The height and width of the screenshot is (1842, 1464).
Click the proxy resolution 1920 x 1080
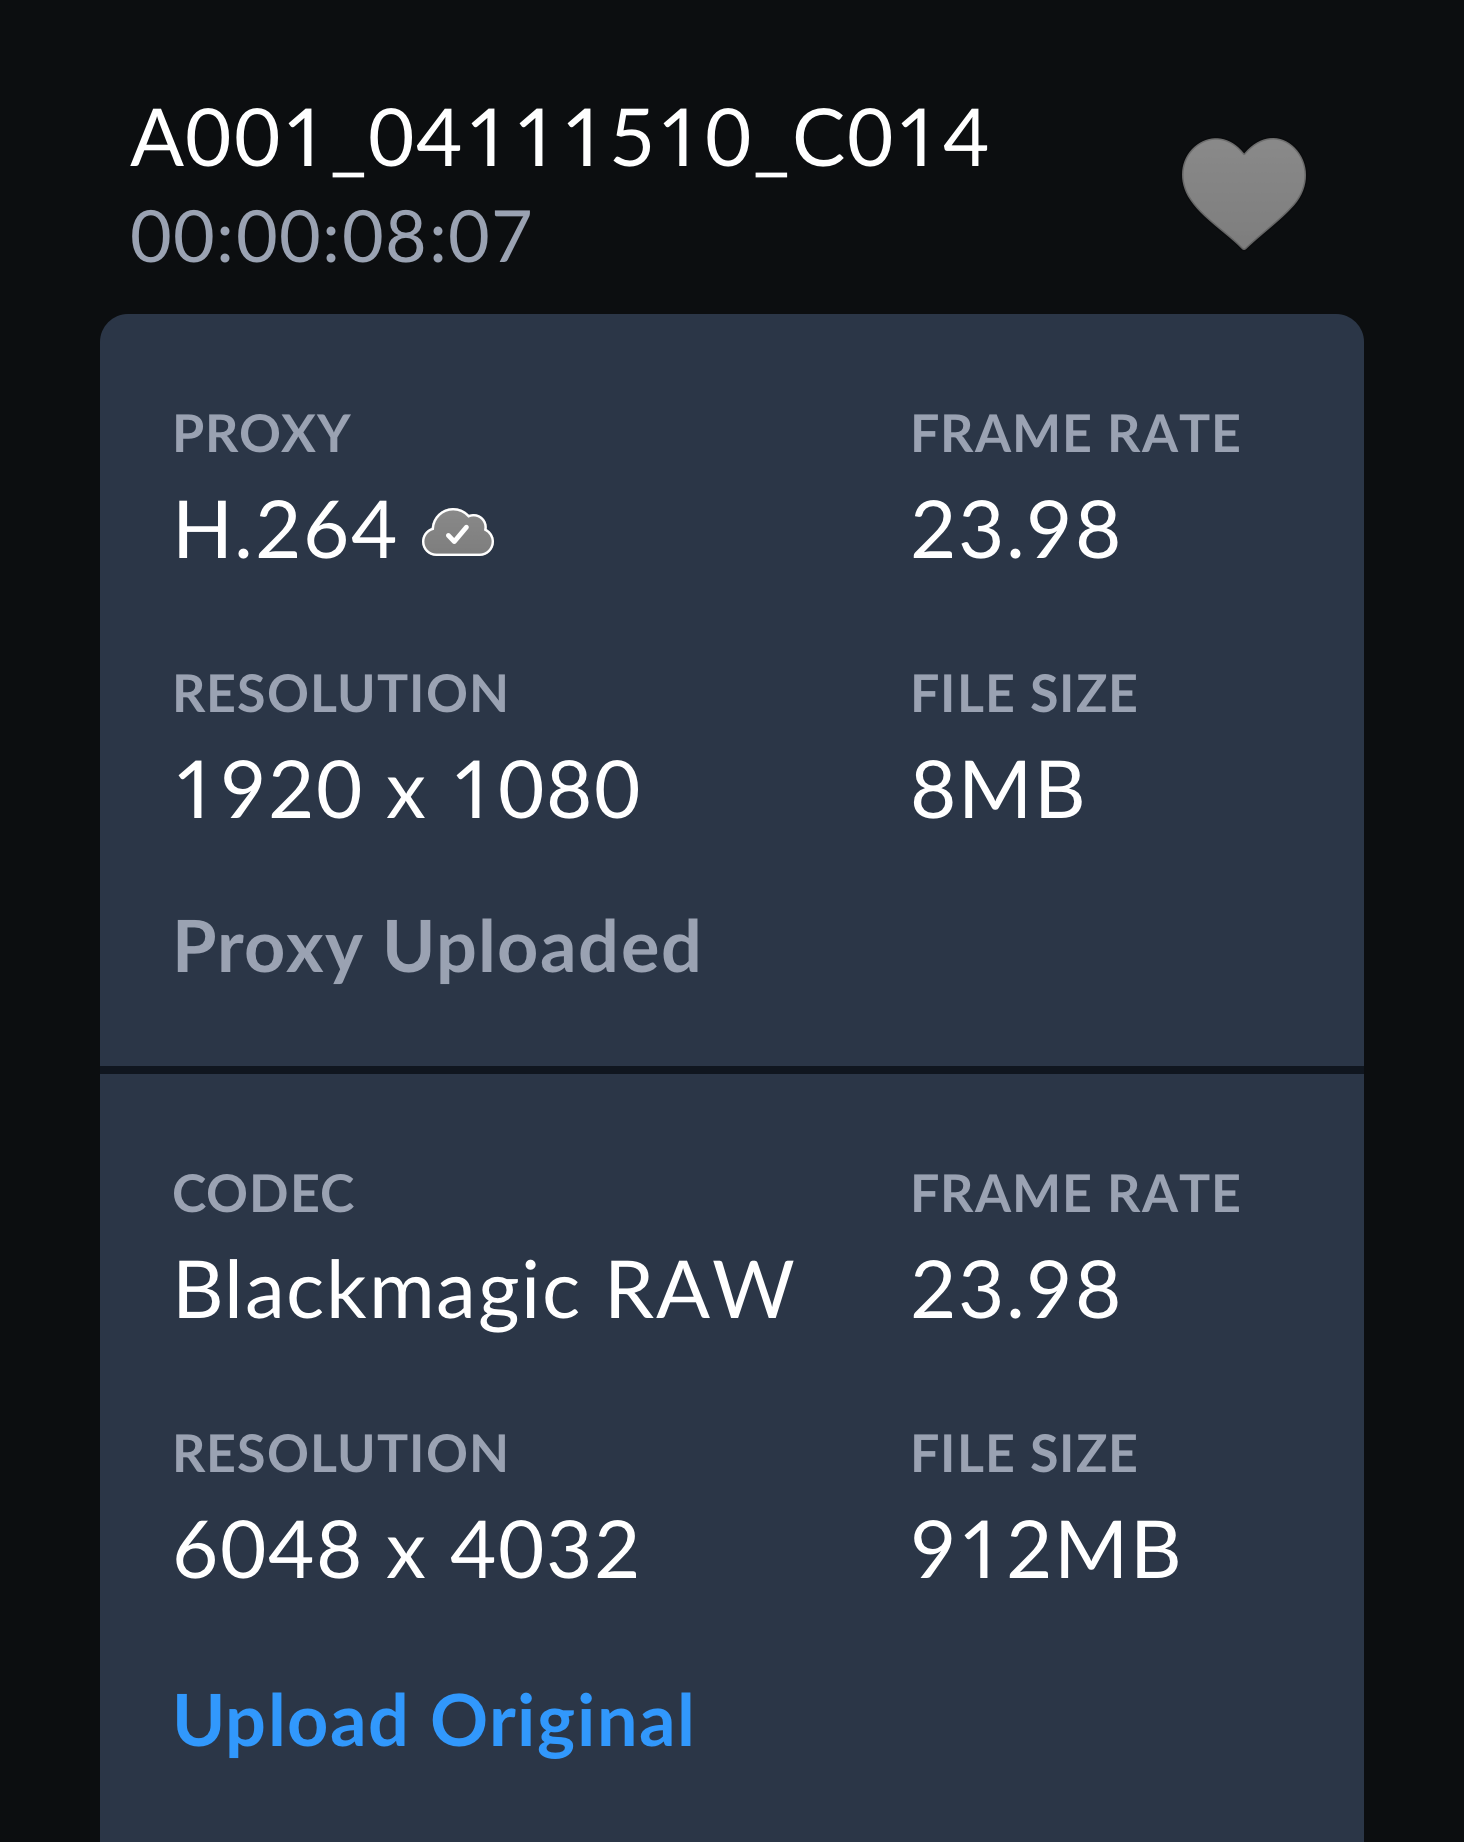click(406, 790)
